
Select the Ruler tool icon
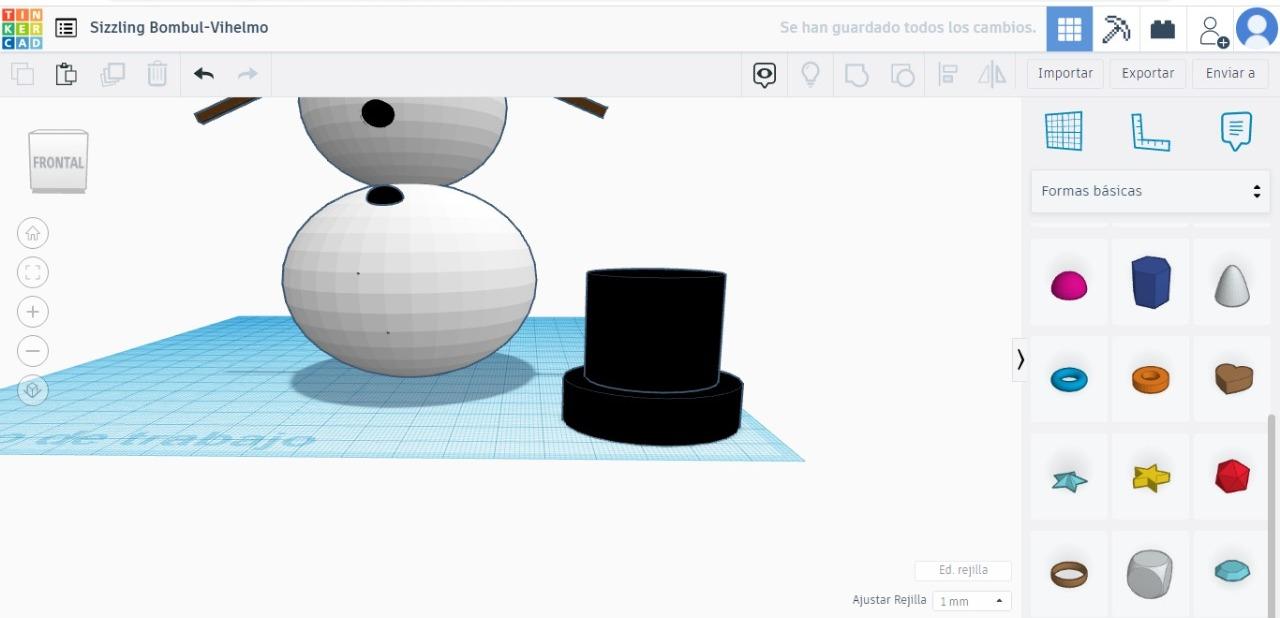point(1150,131)
